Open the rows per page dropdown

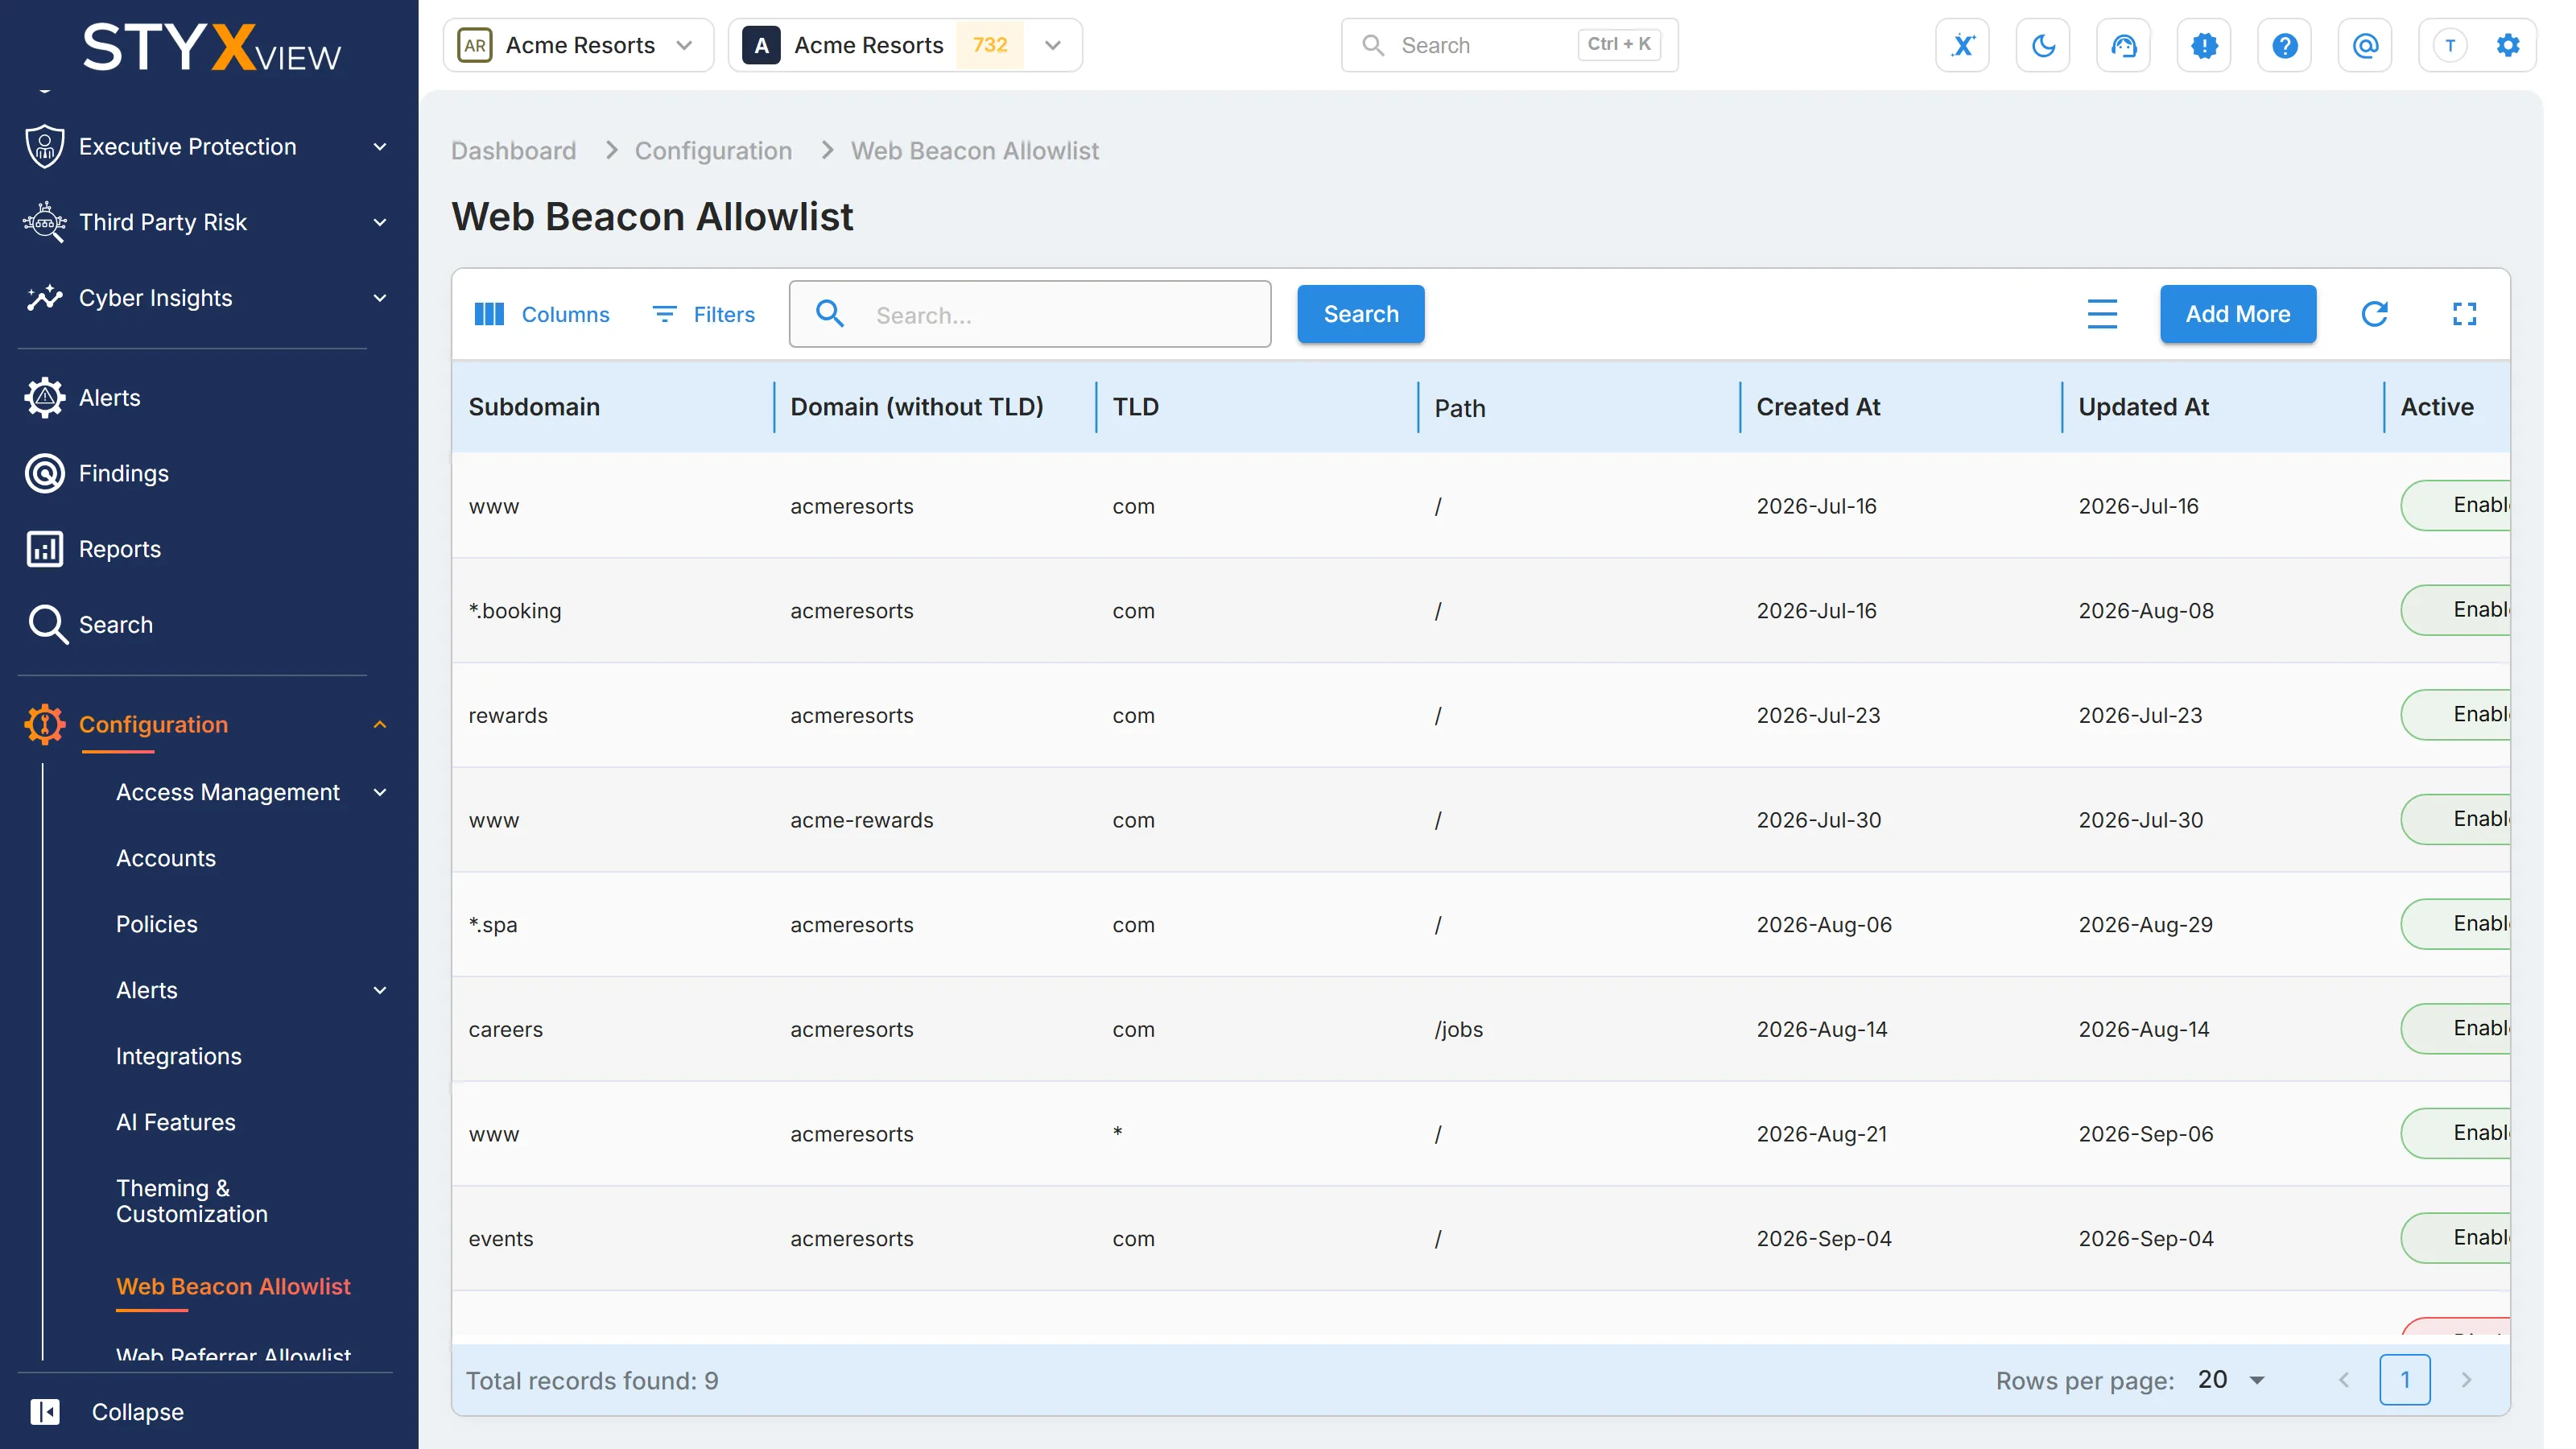click(x=2231, y=1380)
